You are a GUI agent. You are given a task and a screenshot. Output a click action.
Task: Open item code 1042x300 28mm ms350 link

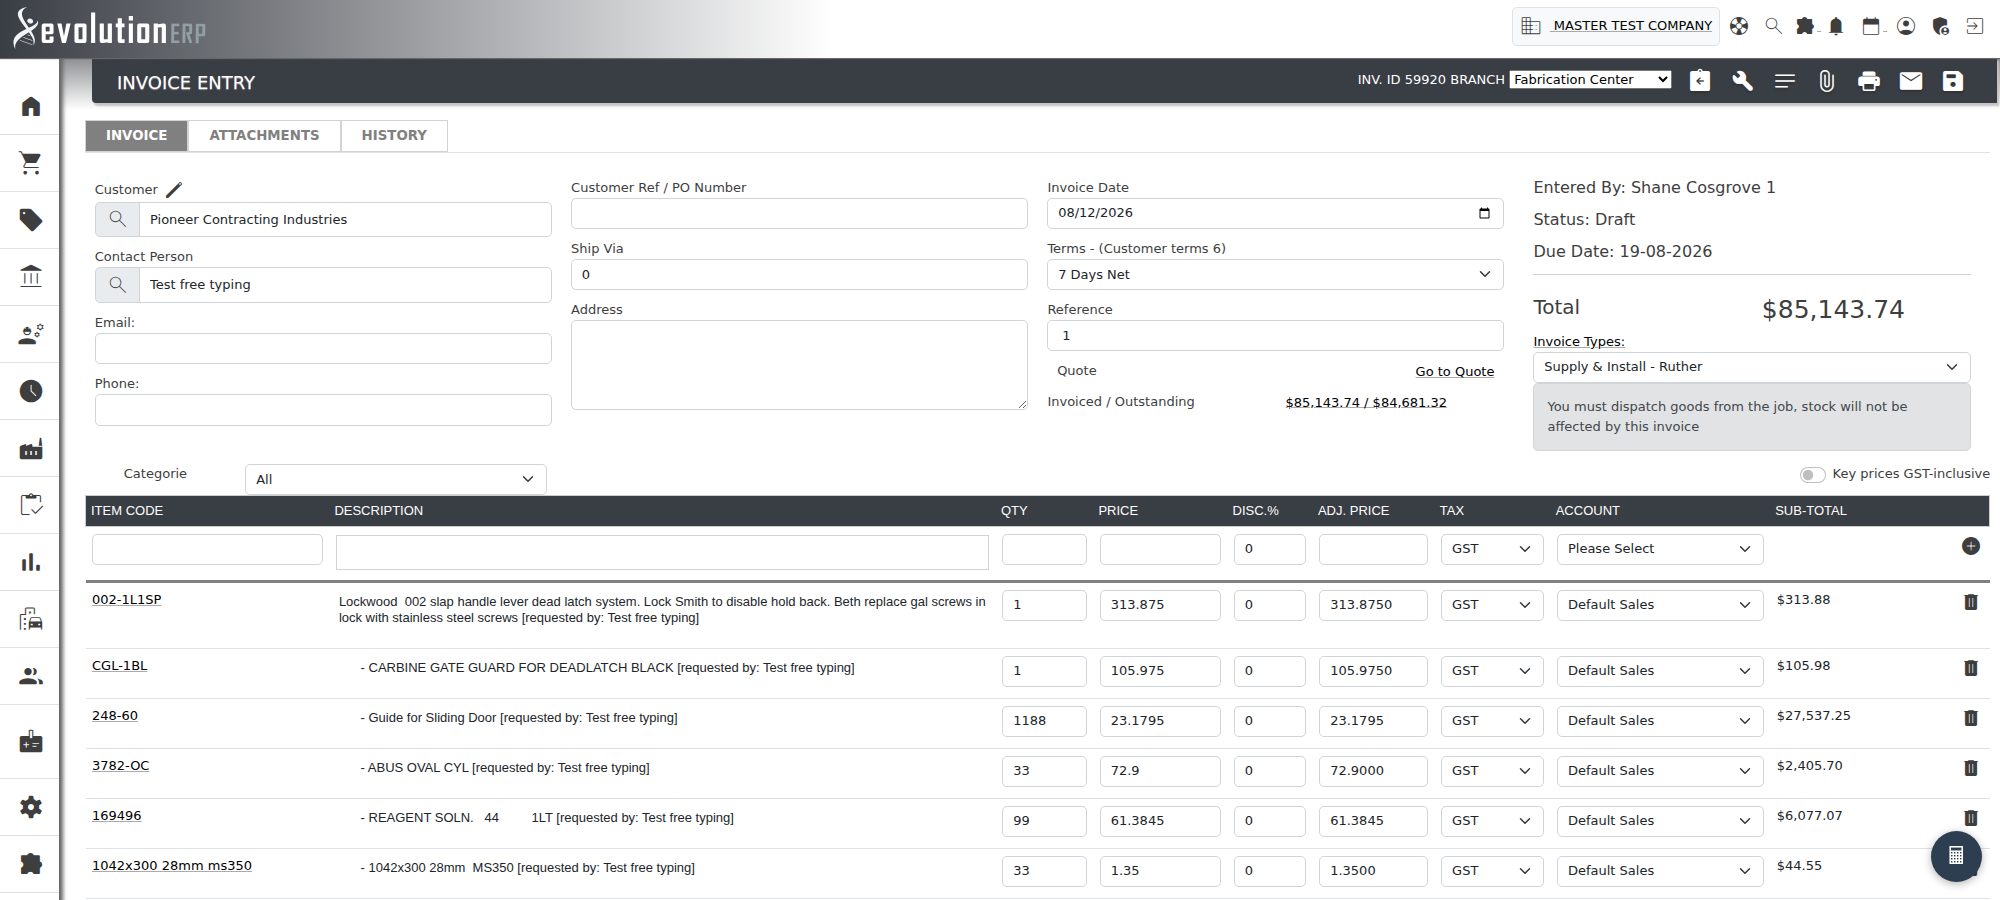[x=172, y=866]
